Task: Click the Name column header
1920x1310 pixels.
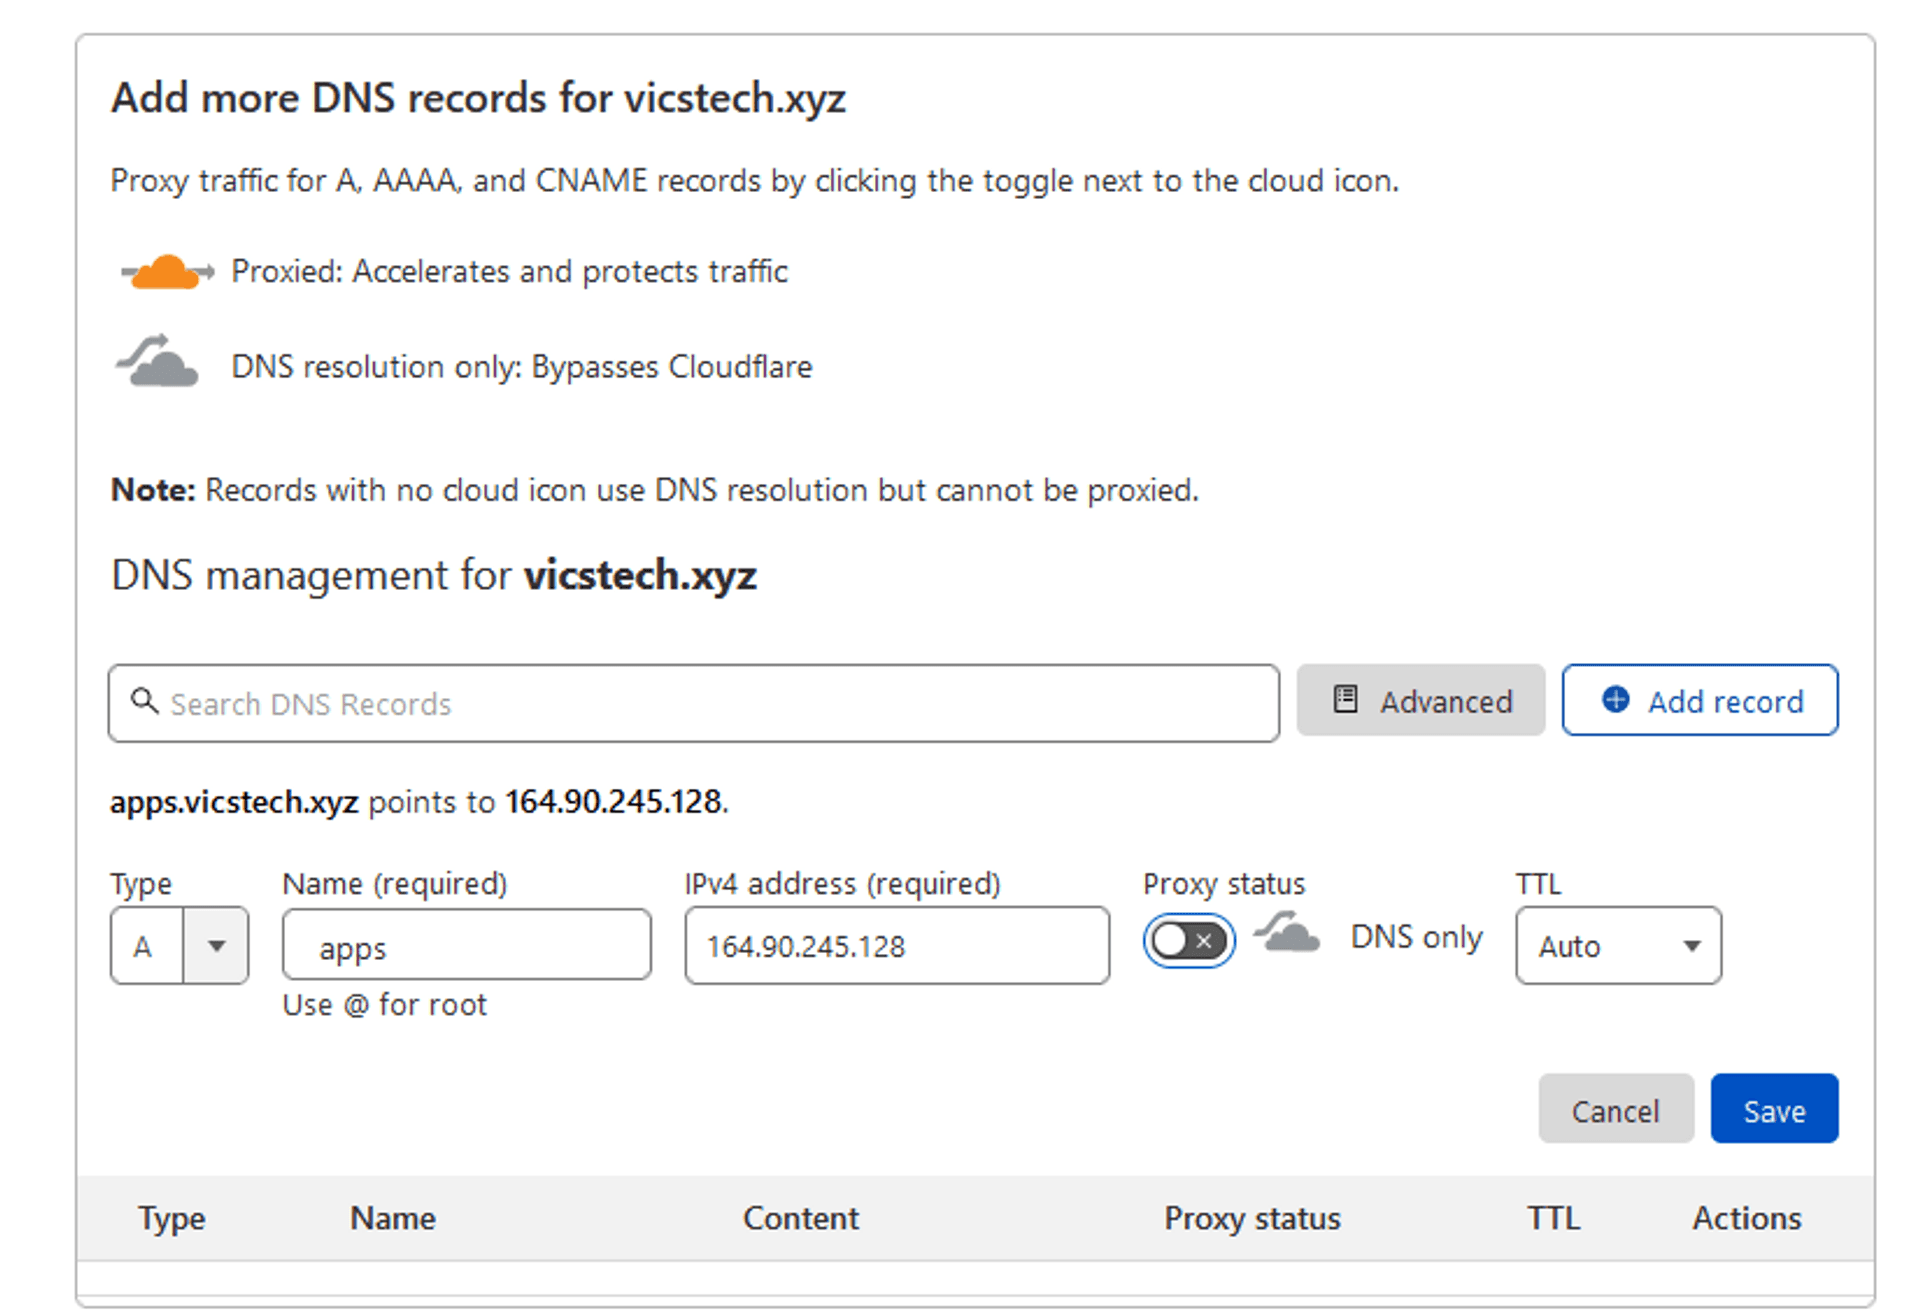Action: click(x=392, y=1218)
